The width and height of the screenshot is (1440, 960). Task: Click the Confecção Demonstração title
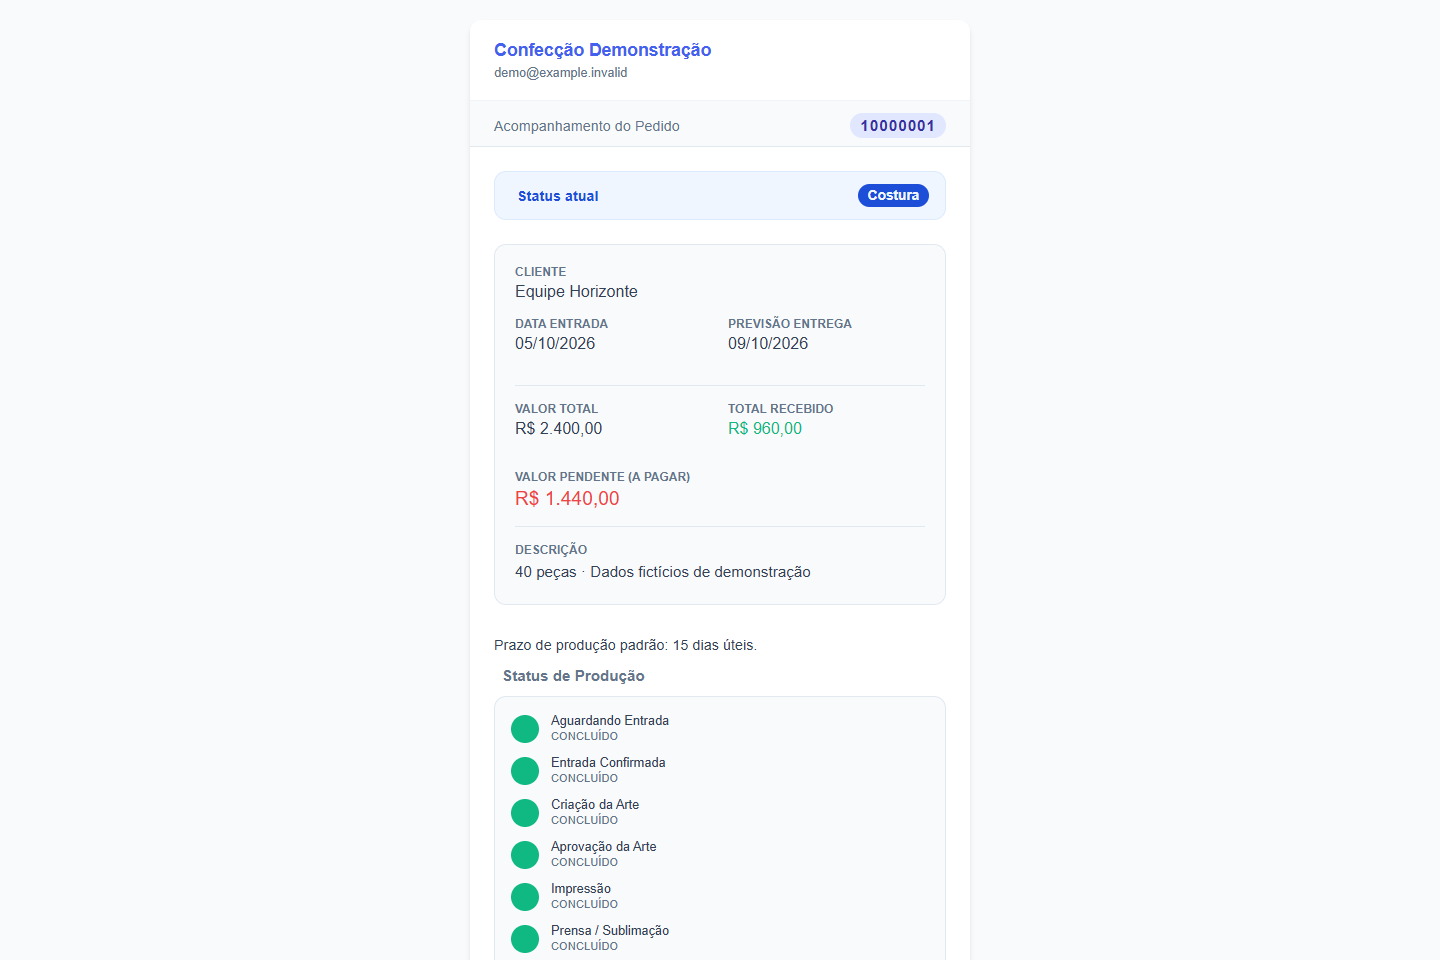(x=603, y=50)
